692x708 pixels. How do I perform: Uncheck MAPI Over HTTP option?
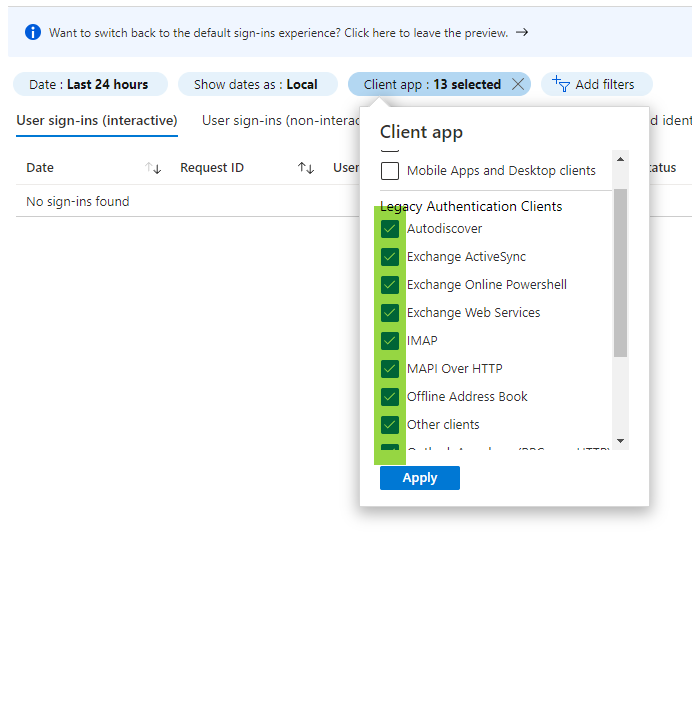[x=390, y=369]
